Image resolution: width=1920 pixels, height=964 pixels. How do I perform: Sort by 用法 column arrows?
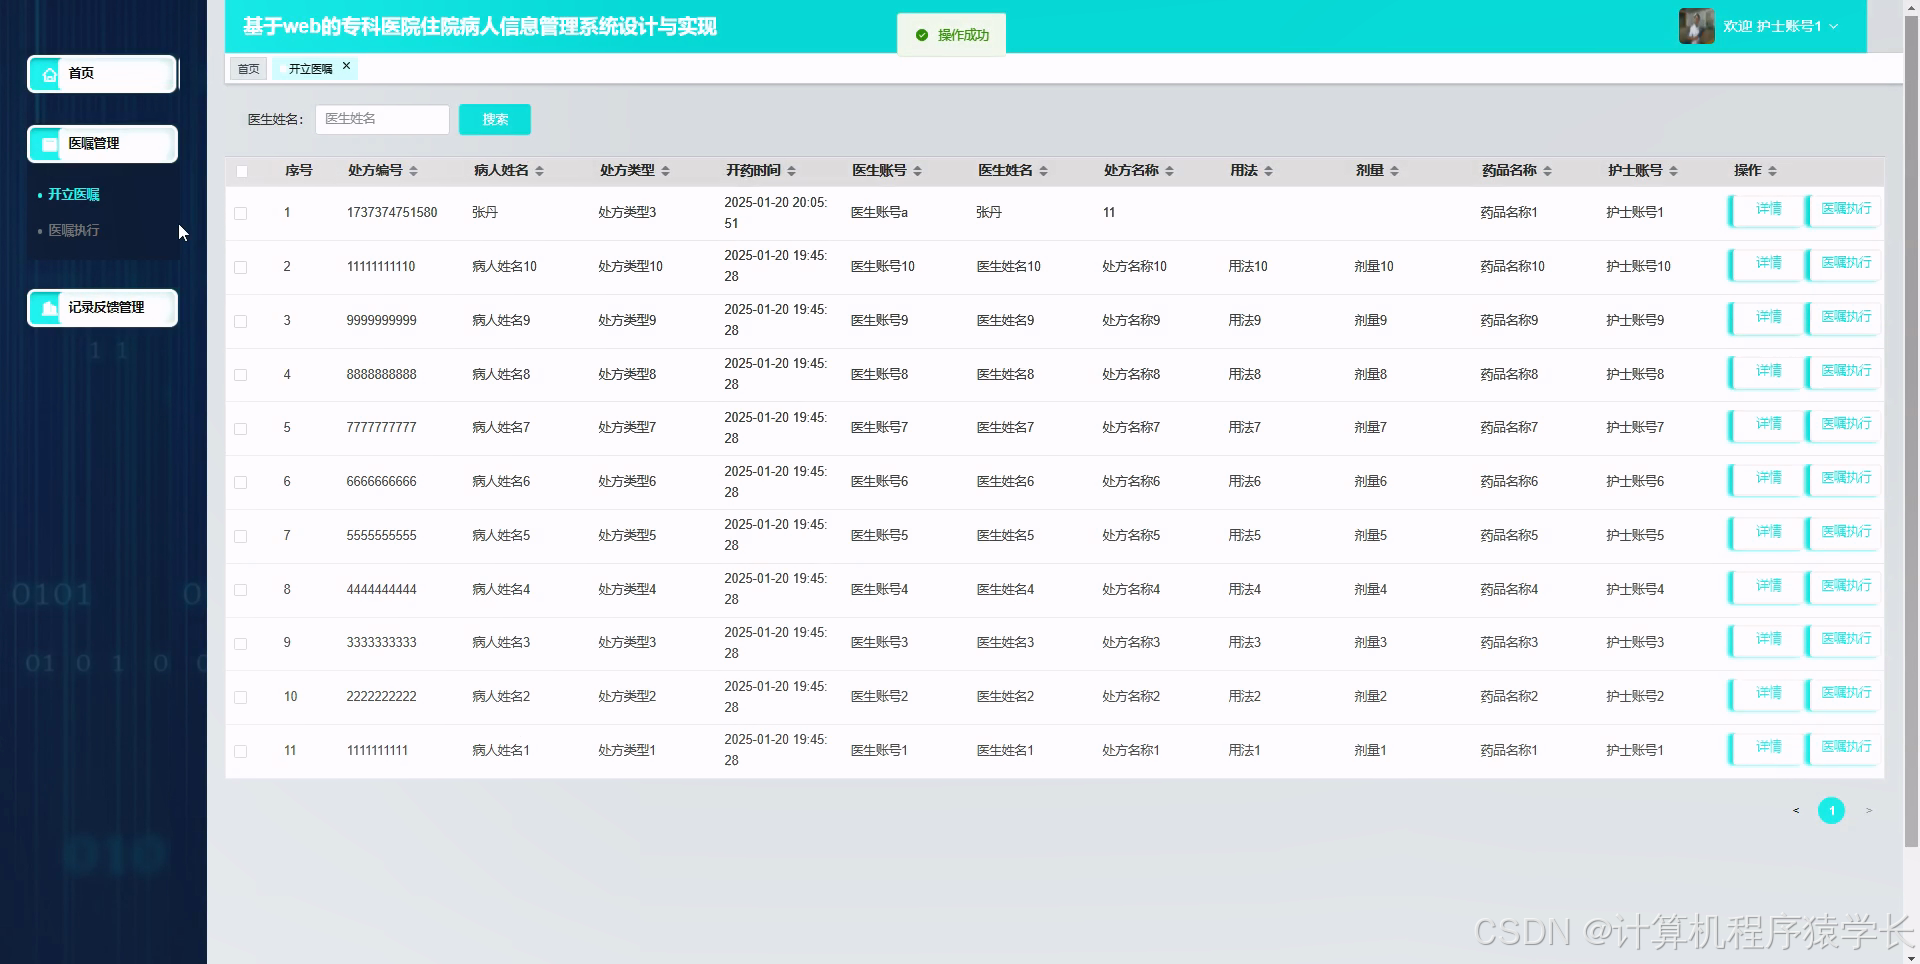pos(1268,171)
